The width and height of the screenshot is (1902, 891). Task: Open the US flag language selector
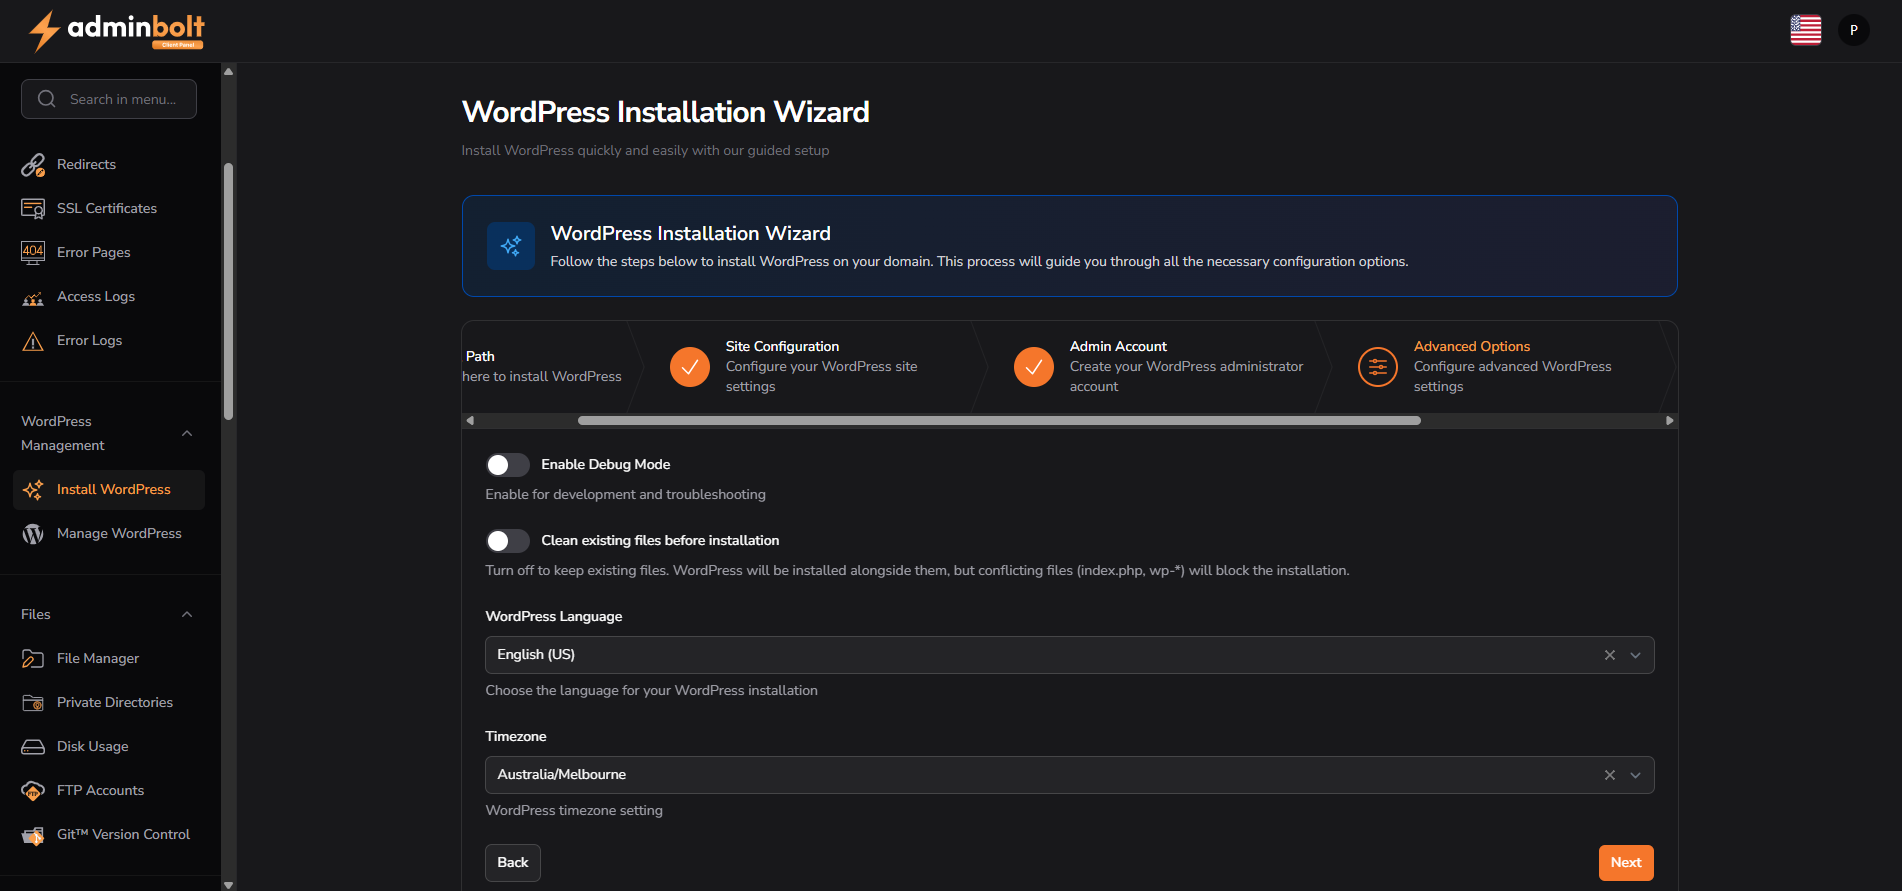1805,30
